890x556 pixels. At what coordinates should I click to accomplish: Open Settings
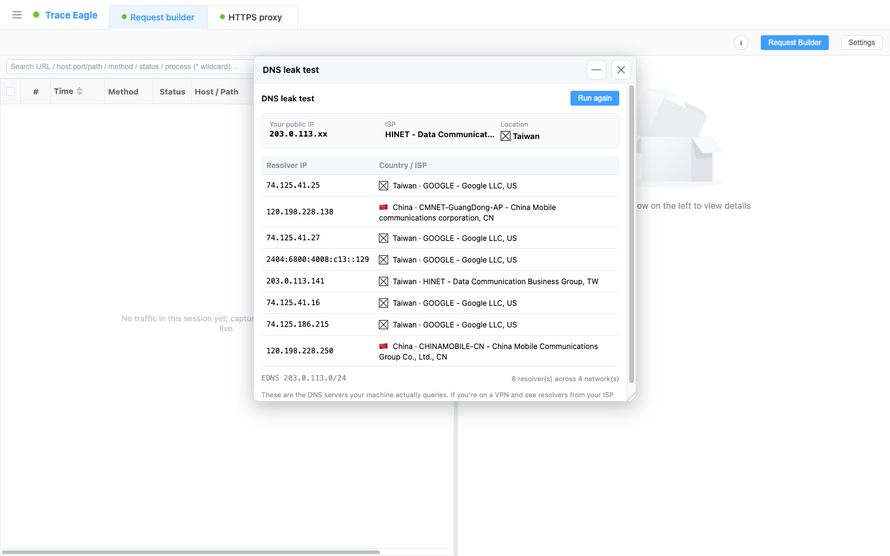coord(861,43)
